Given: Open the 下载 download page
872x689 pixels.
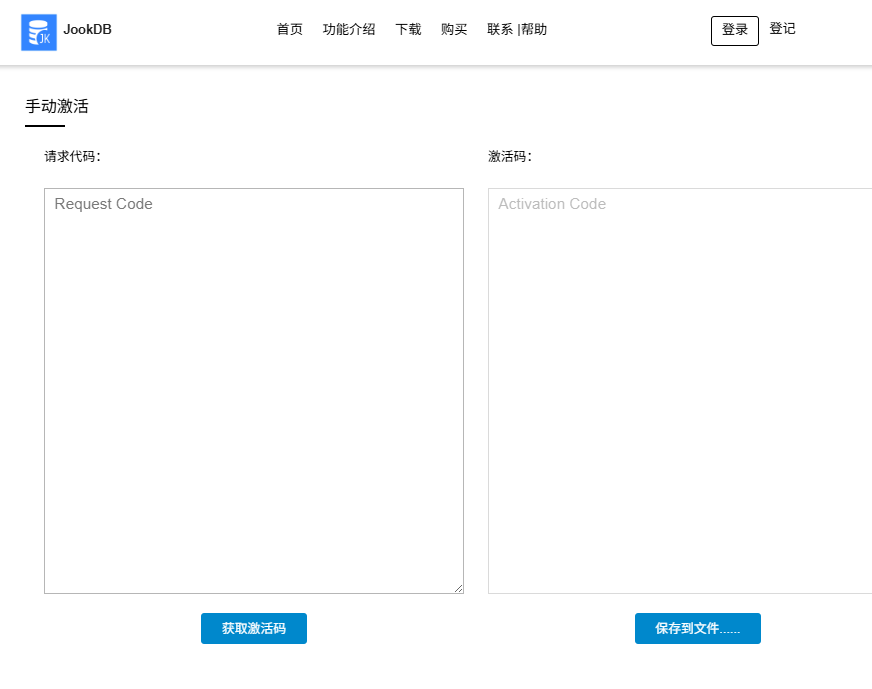Looking at the screenshot, I should pos(408,30).
